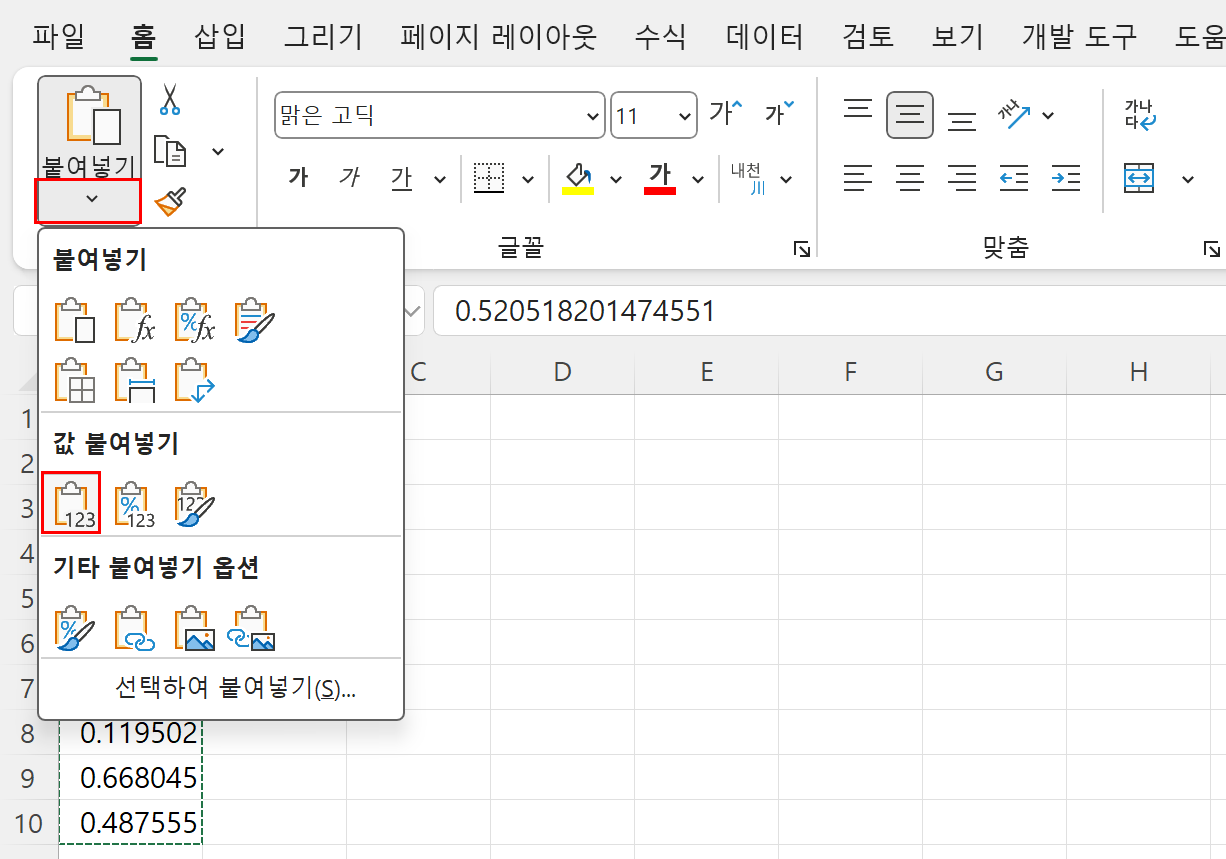The width and height of the screenshot is (1226, 859).
Task: Toggle bold formatting
Action: (296, 177)
